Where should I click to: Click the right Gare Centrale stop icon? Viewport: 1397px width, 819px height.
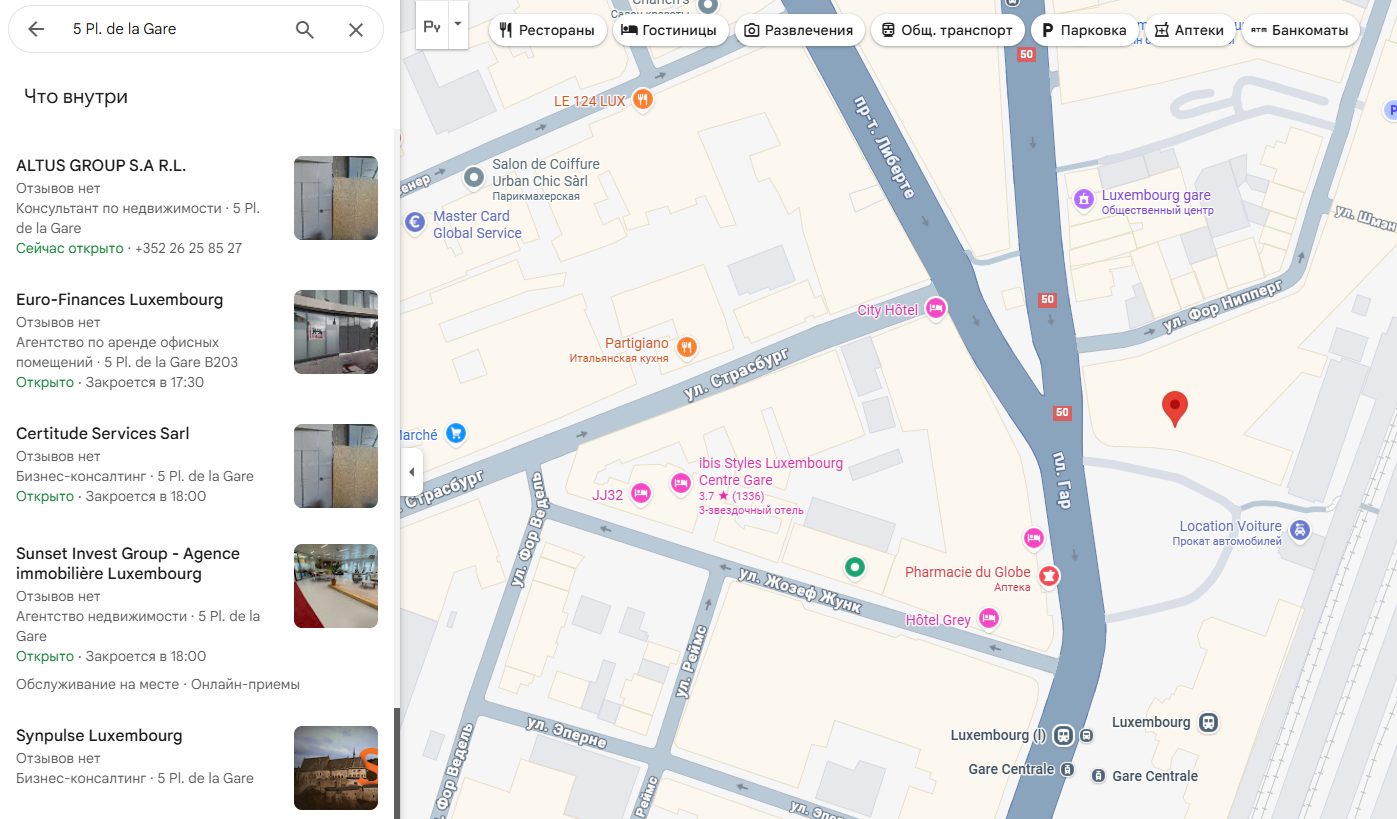click(1098, 775)
